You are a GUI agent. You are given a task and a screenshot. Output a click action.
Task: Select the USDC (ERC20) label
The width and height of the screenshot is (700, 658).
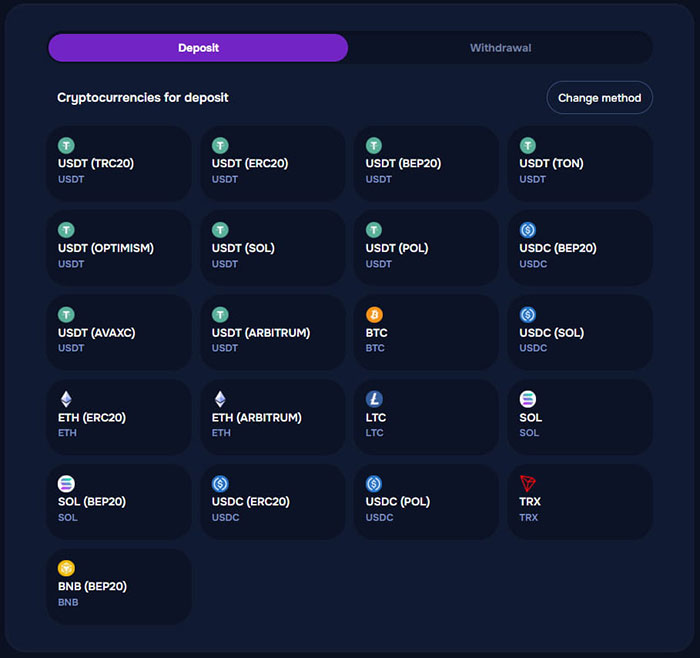[251, 502]
